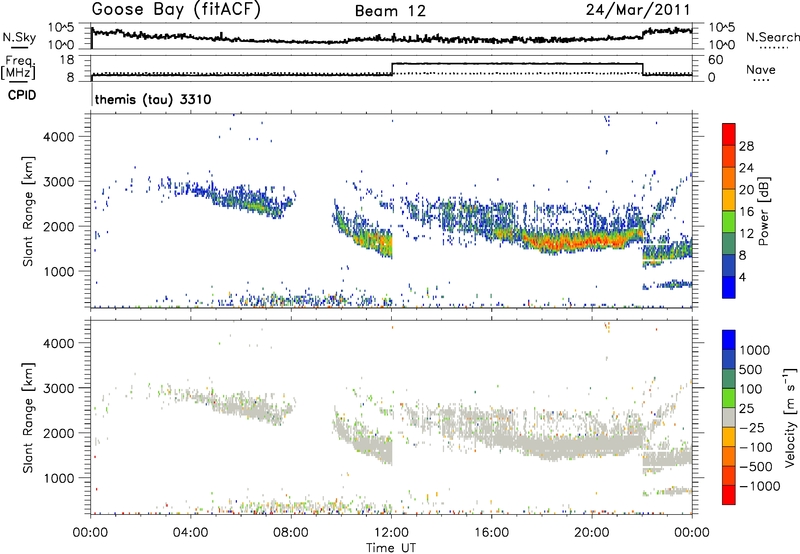Screen dimensions: 800x554
Task: Click the gray segment of Velocity colorbar
Action: pyautogui.click(x=729, y=417)
